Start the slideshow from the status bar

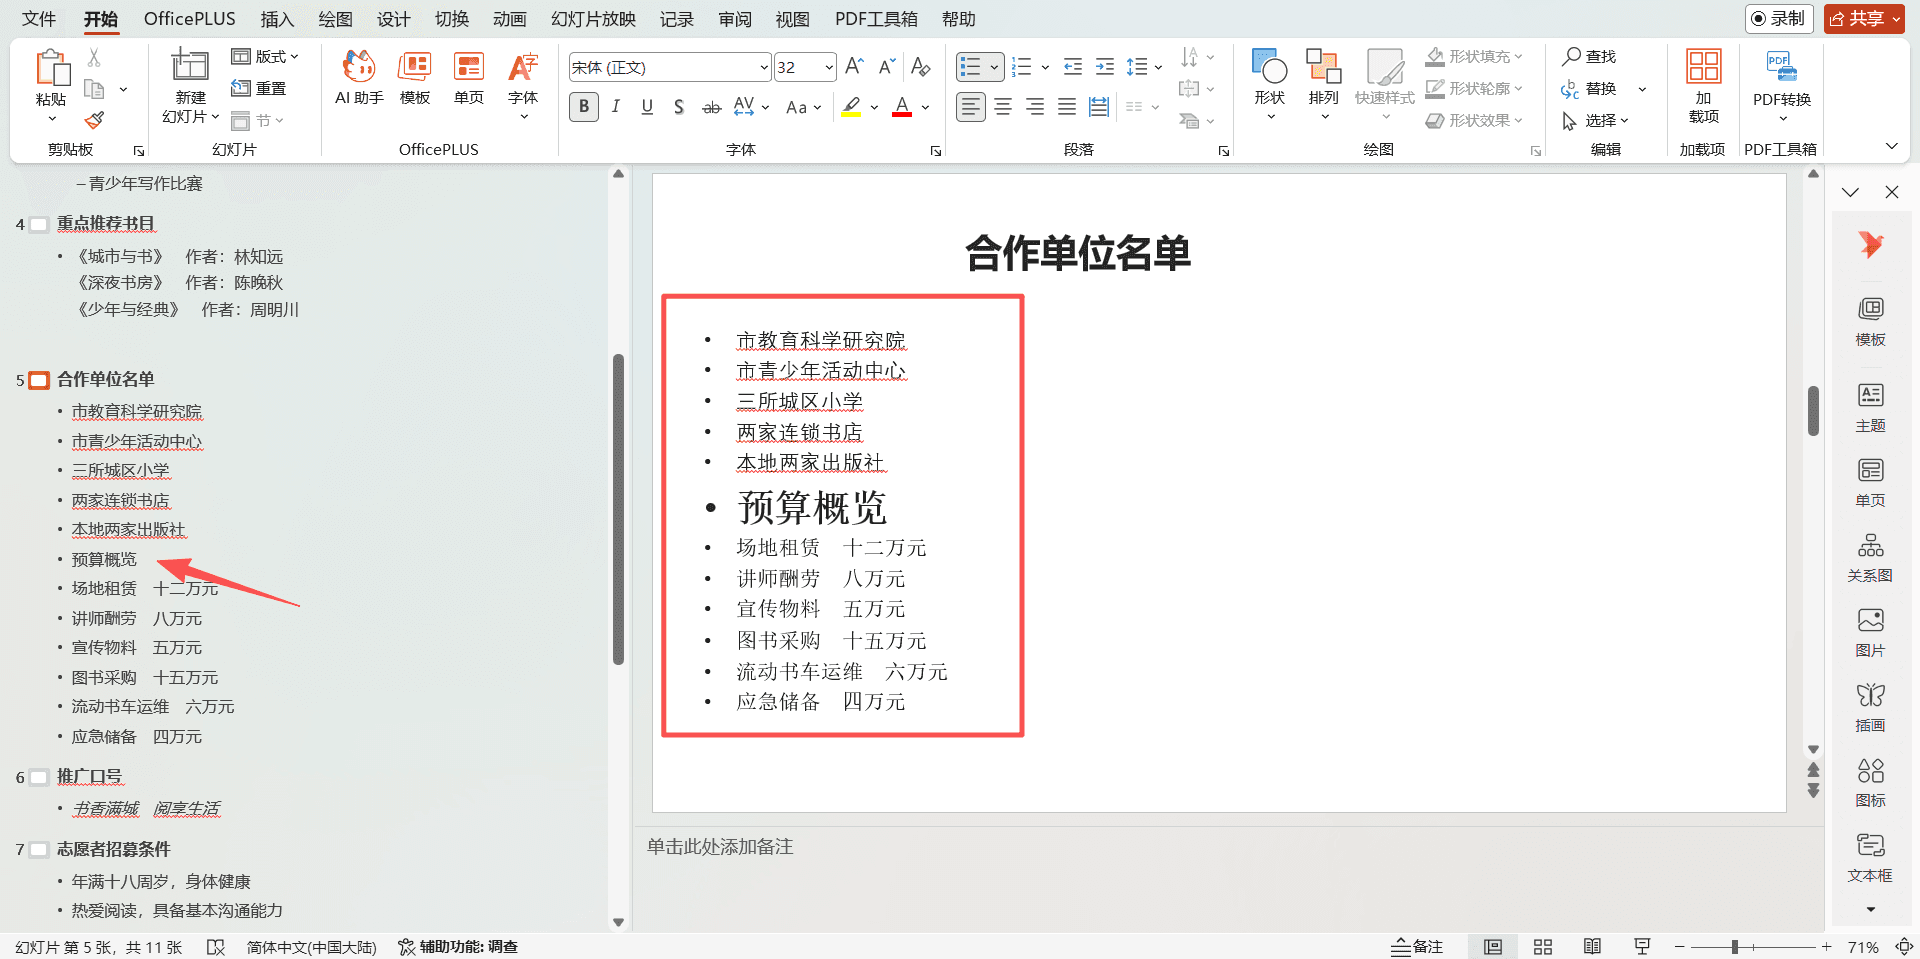pos(1642,947)
